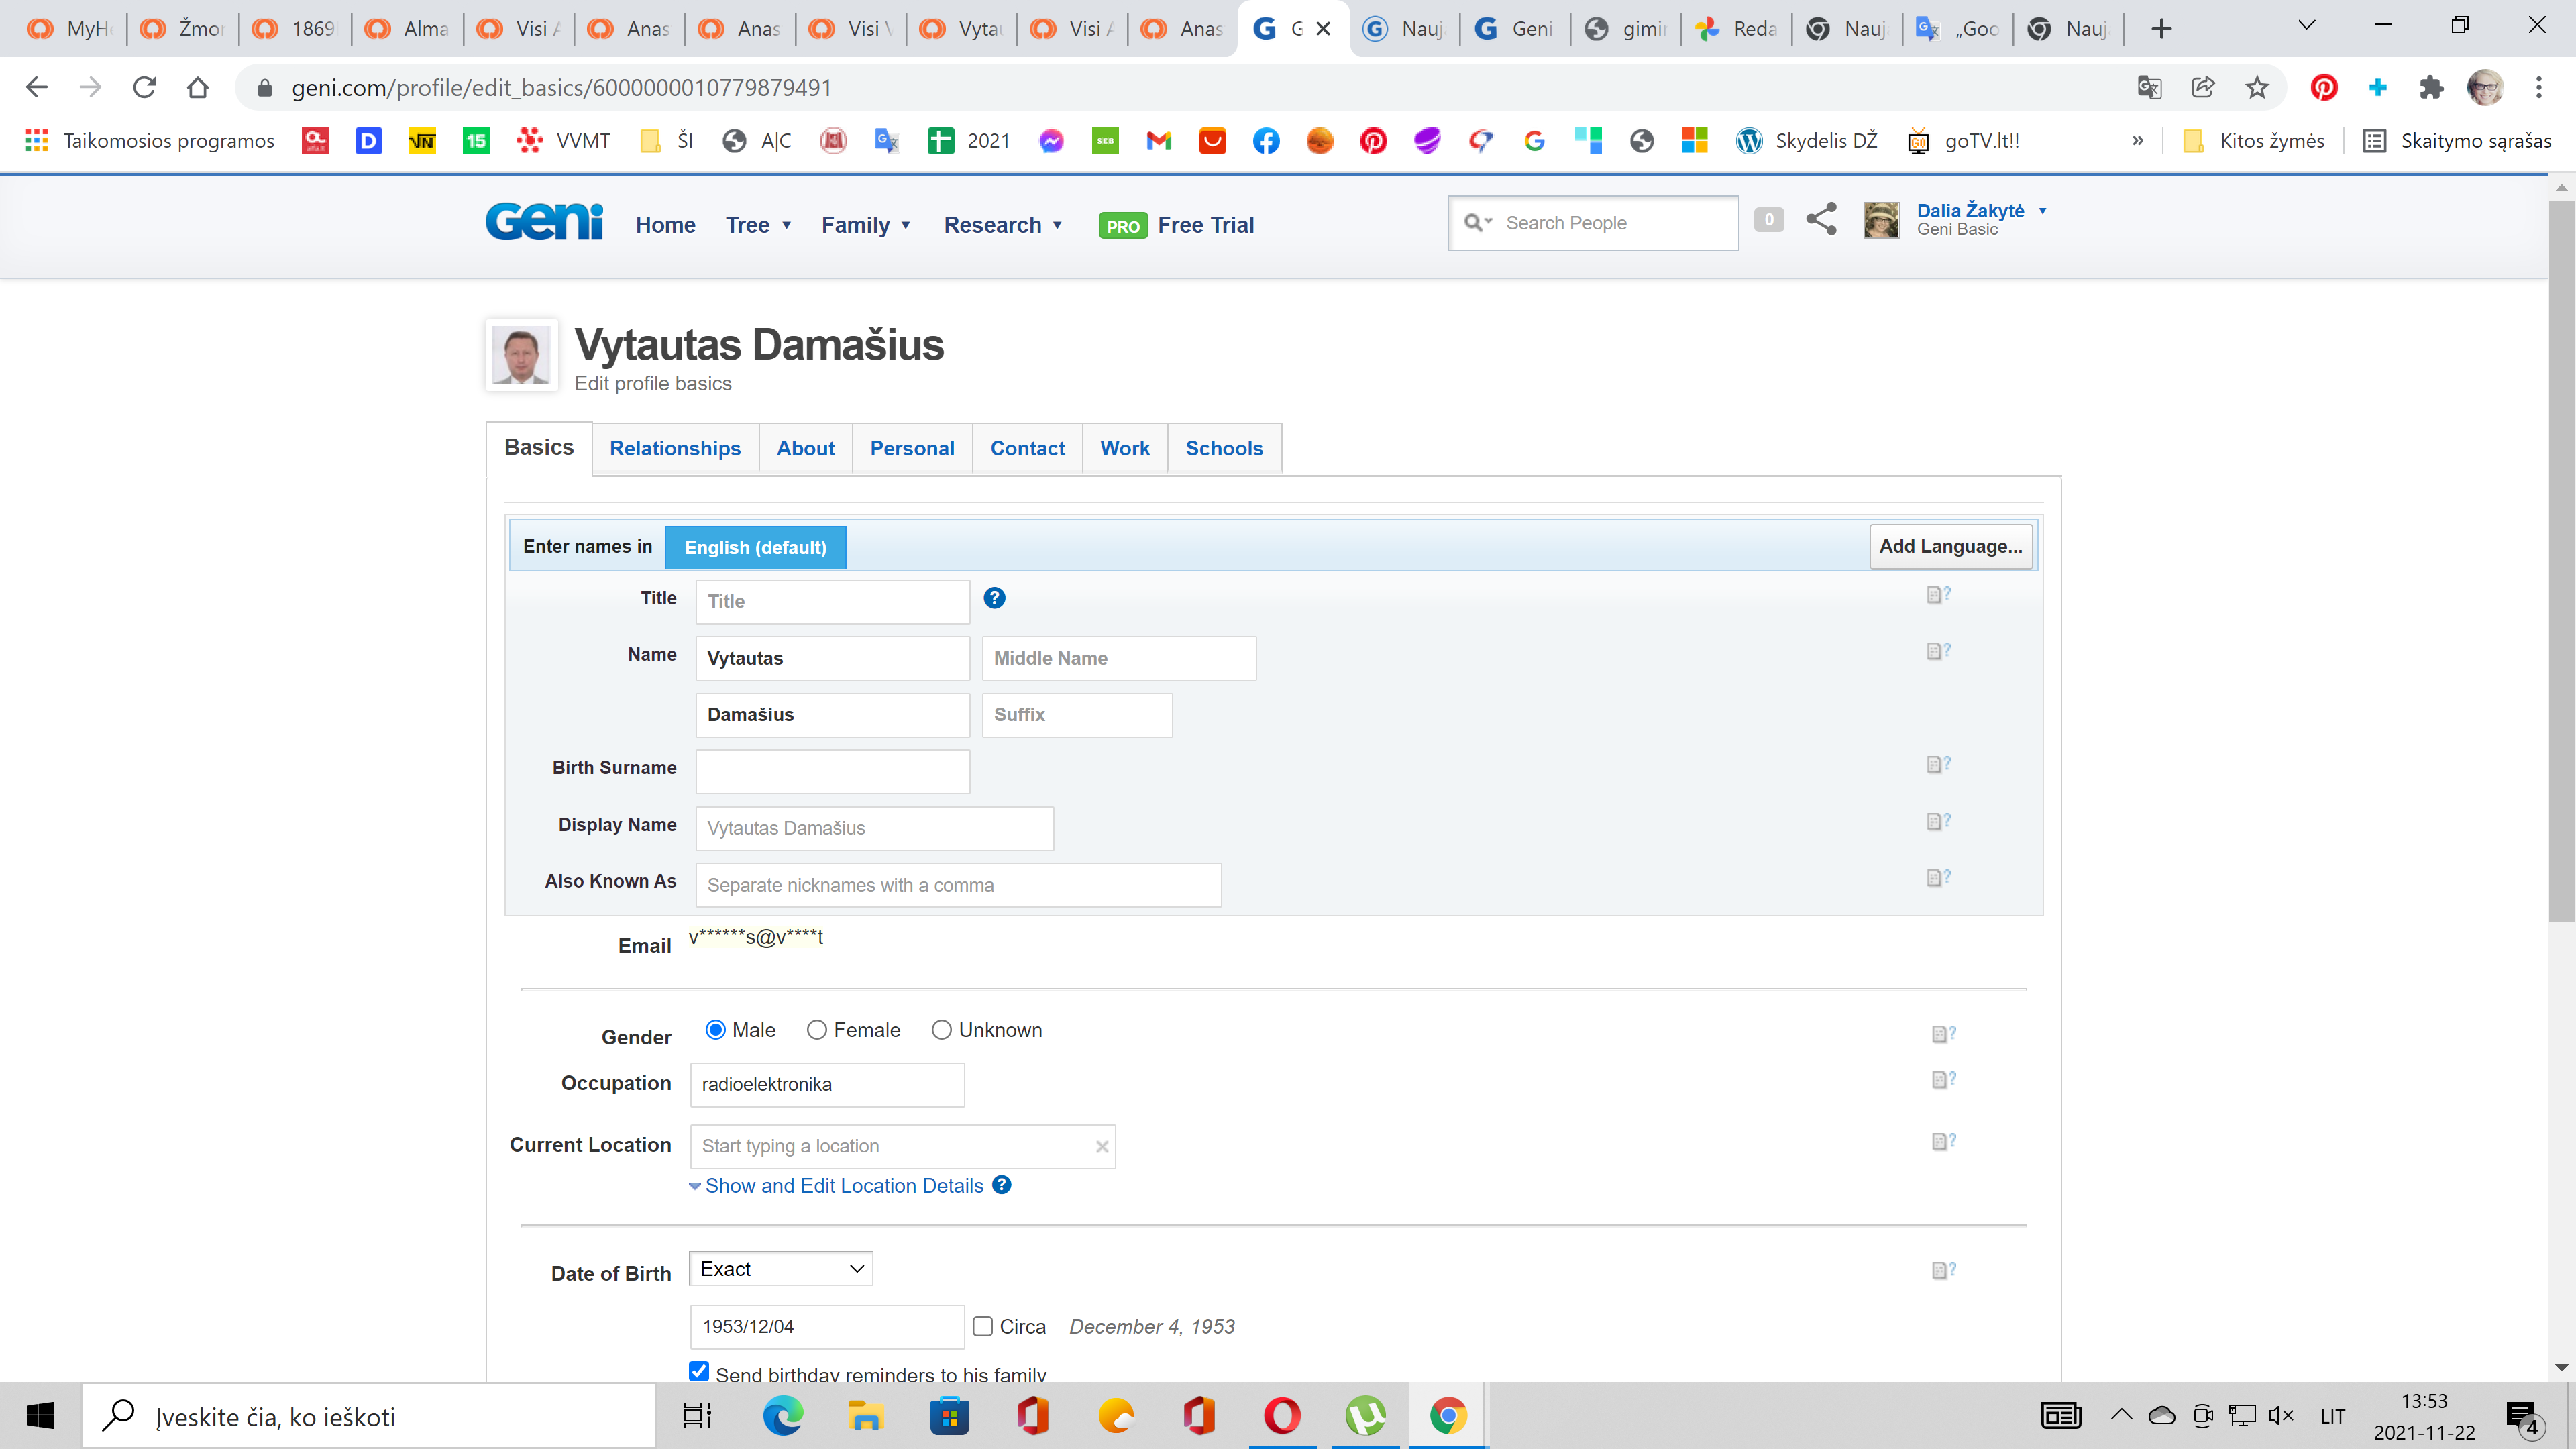Click into the Birth Surname field
The image size is (2576, 1449).
(832, 771)
